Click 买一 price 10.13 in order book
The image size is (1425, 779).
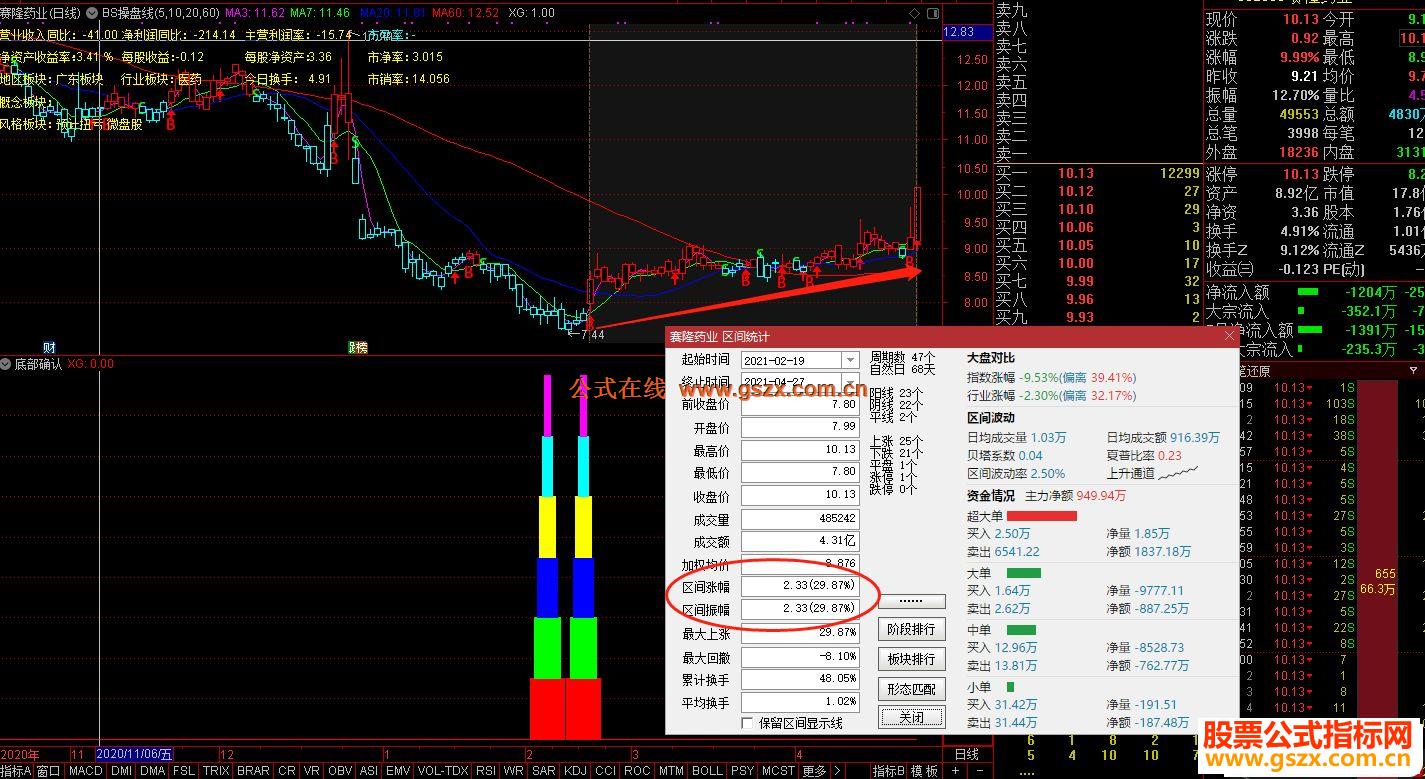pyautogui.click(x=1076, y=173)
